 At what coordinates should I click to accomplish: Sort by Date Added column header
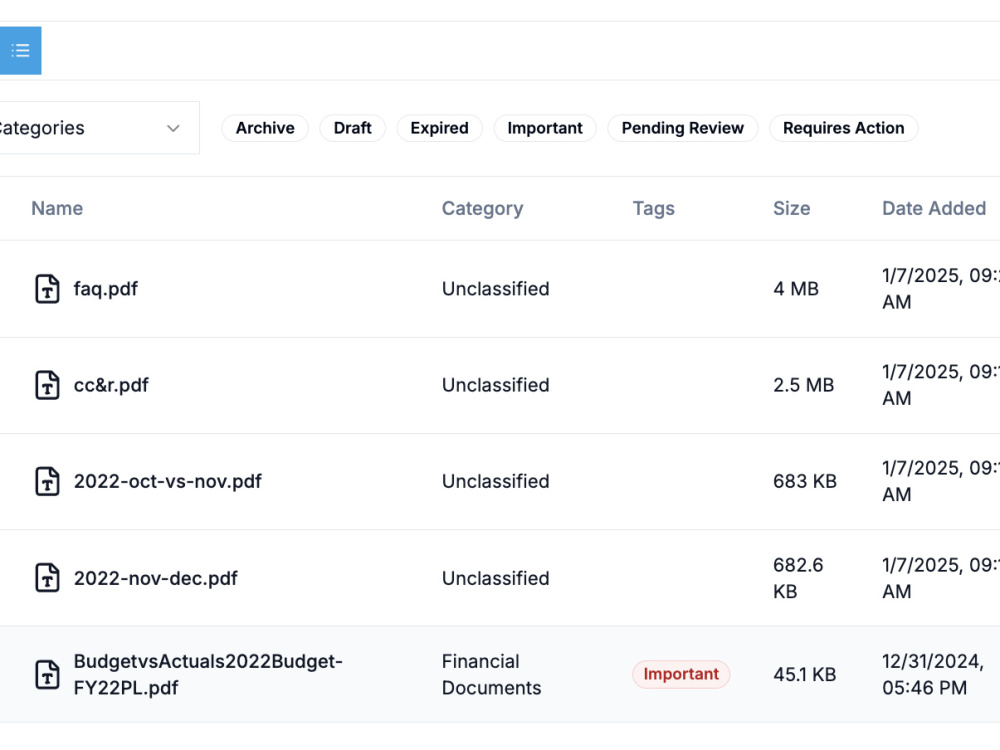coord(934,209)
